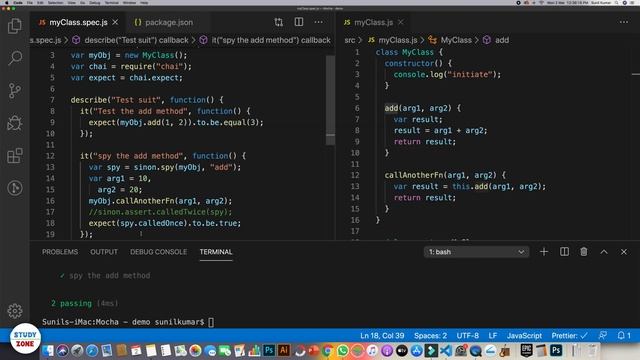Open the Search view in the activity bar
This screenshot has width=640, height=360.
pyautogui.click(x=15, y=58)
